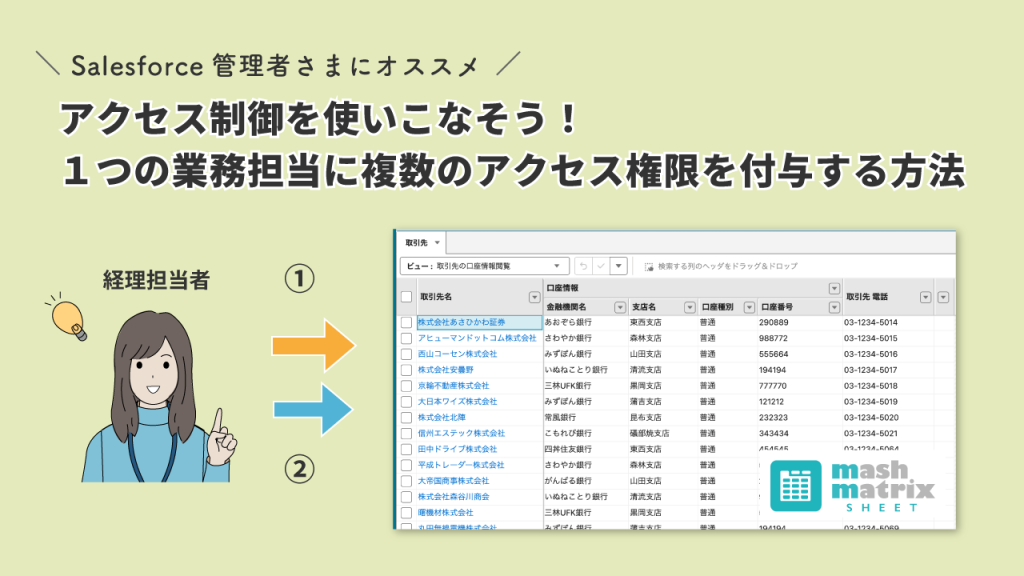The height and width of the screenshot is (576, 1024).
Task: Open the 株式会社あさひかわ証券 account link
Action: (462, 322)
